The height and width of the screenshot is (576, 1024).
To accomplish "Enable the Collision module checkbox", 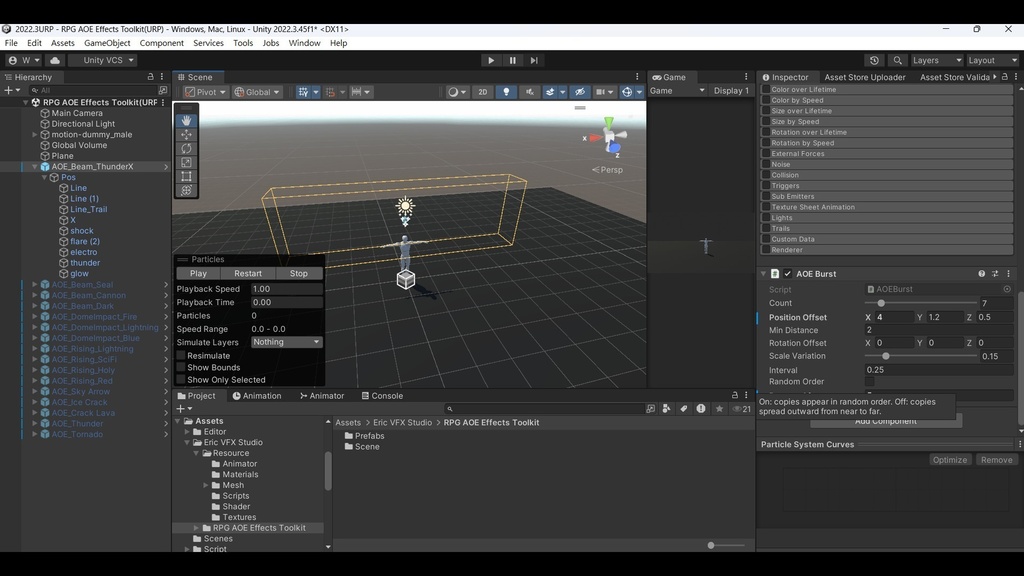I will [x=765, y=175].
